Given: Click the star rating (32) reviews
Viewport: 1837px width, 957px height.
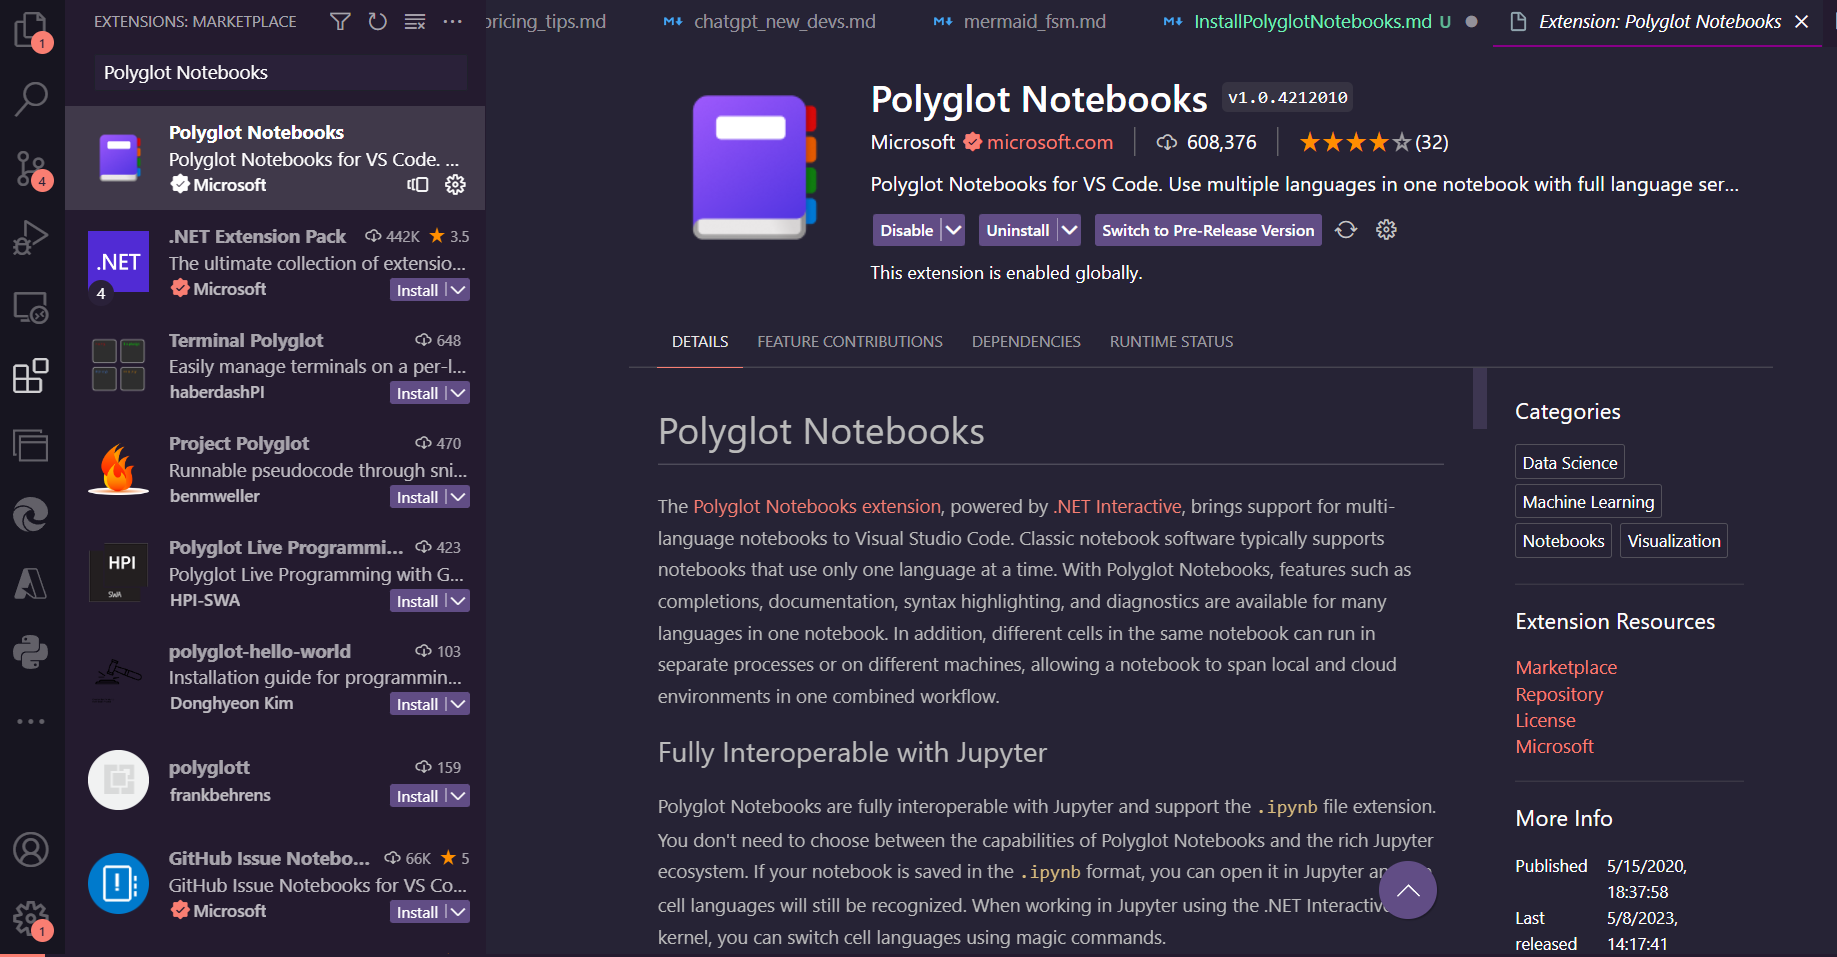Looking at the screenshot, I should click(x=1373, y=142).
